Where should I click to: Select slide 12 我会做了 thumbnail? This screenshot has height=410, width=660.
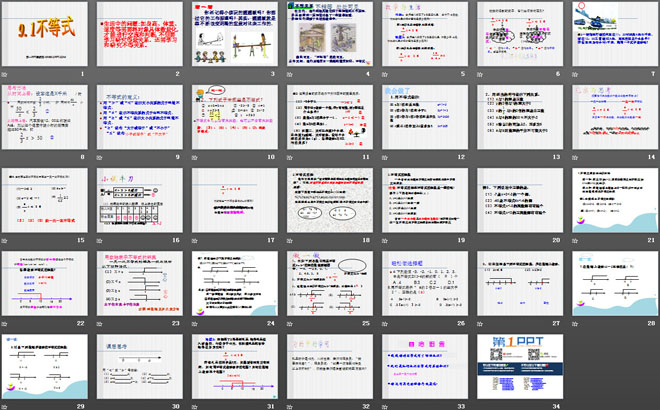pos(425,117)
